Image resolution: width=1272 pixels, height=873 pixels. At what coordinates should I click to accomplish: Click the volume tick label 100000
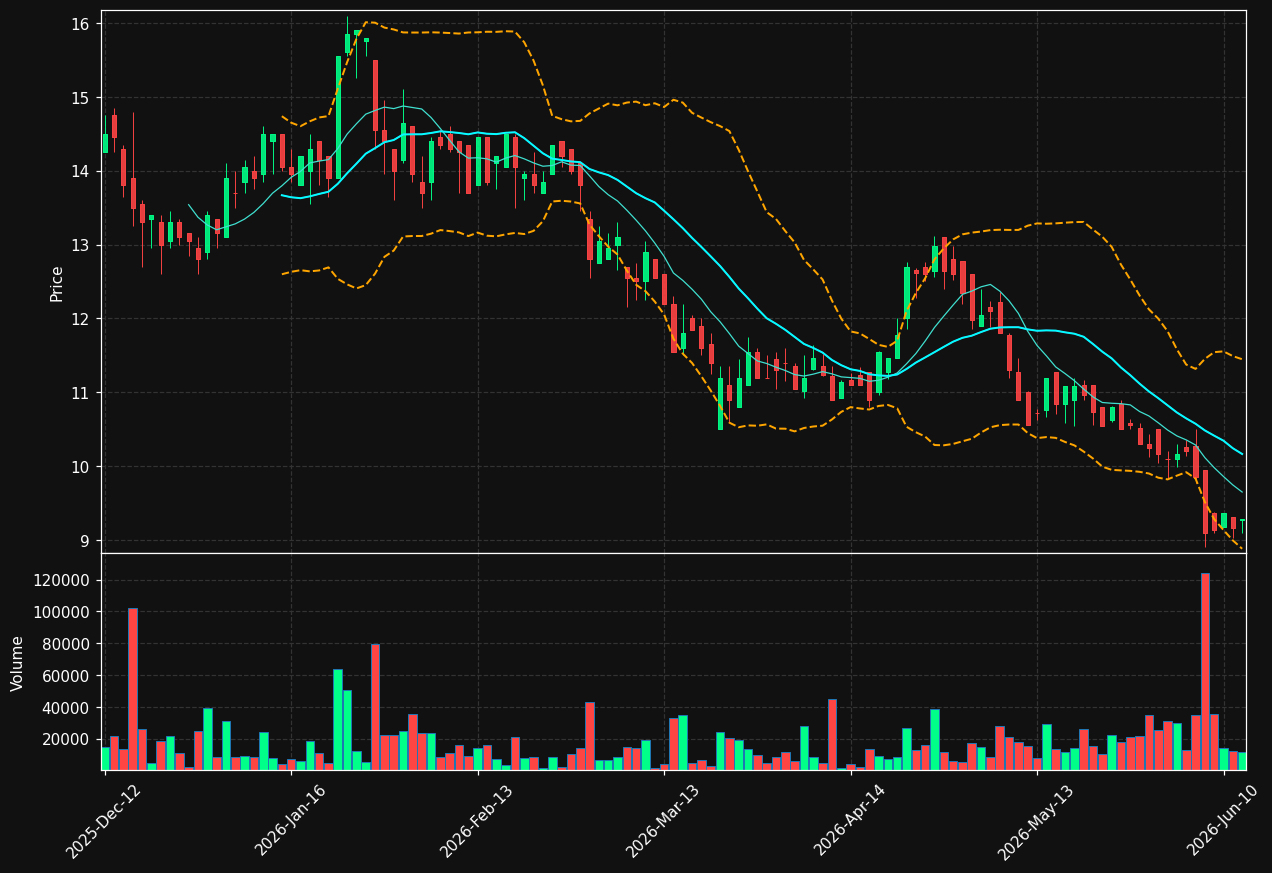point(62,612)
